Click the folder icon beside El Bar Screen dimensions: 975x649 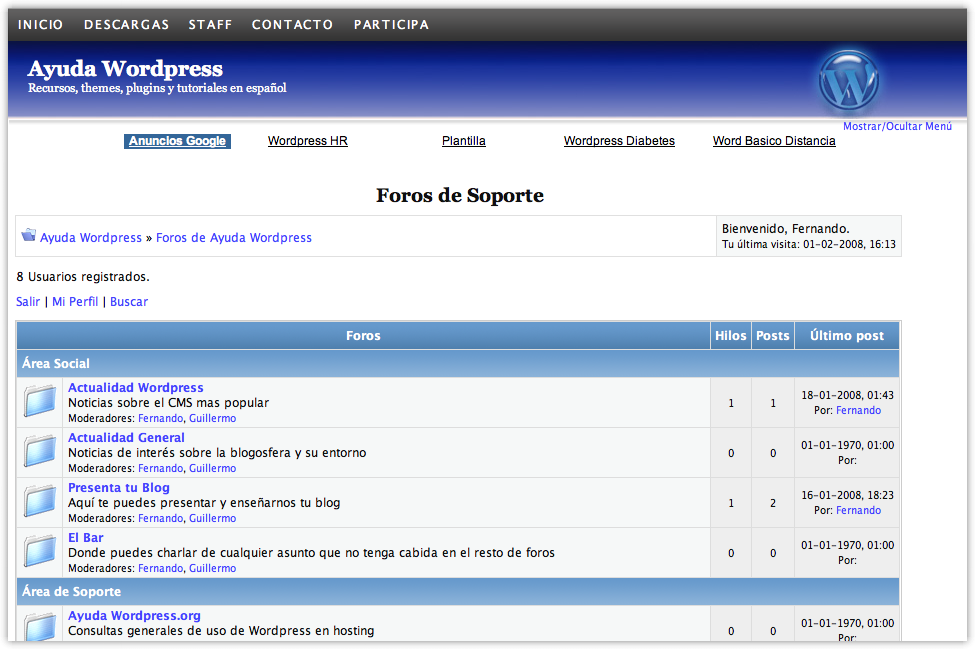41,552
